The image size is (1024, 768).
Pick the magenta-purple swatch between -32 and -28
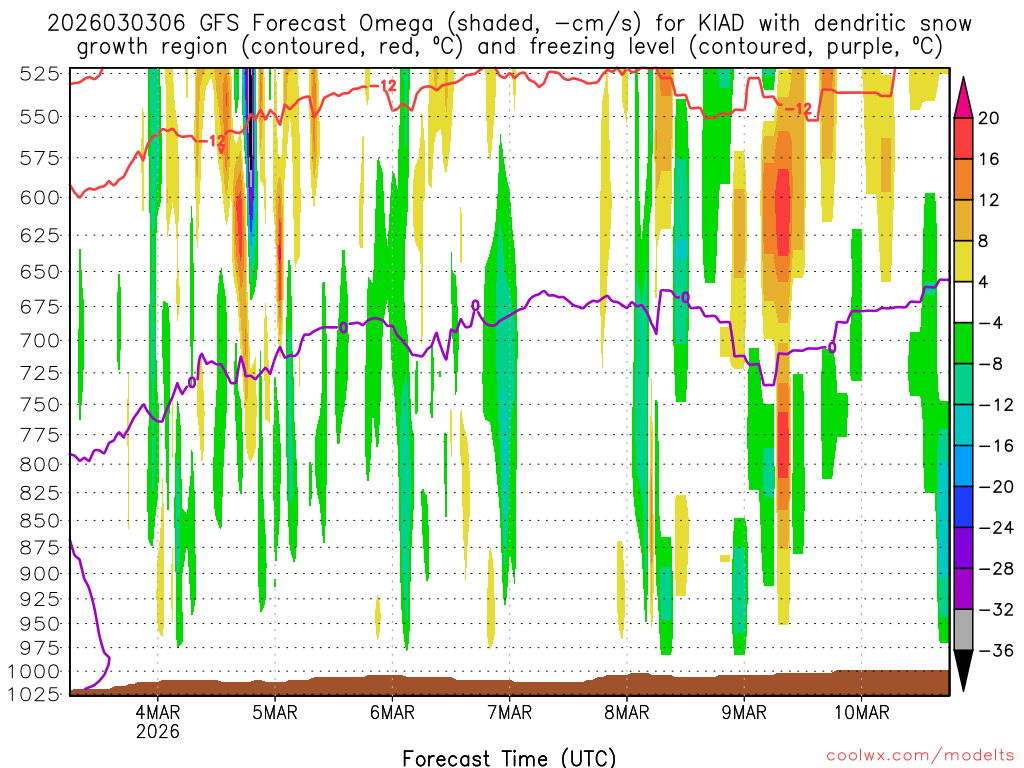963,589
